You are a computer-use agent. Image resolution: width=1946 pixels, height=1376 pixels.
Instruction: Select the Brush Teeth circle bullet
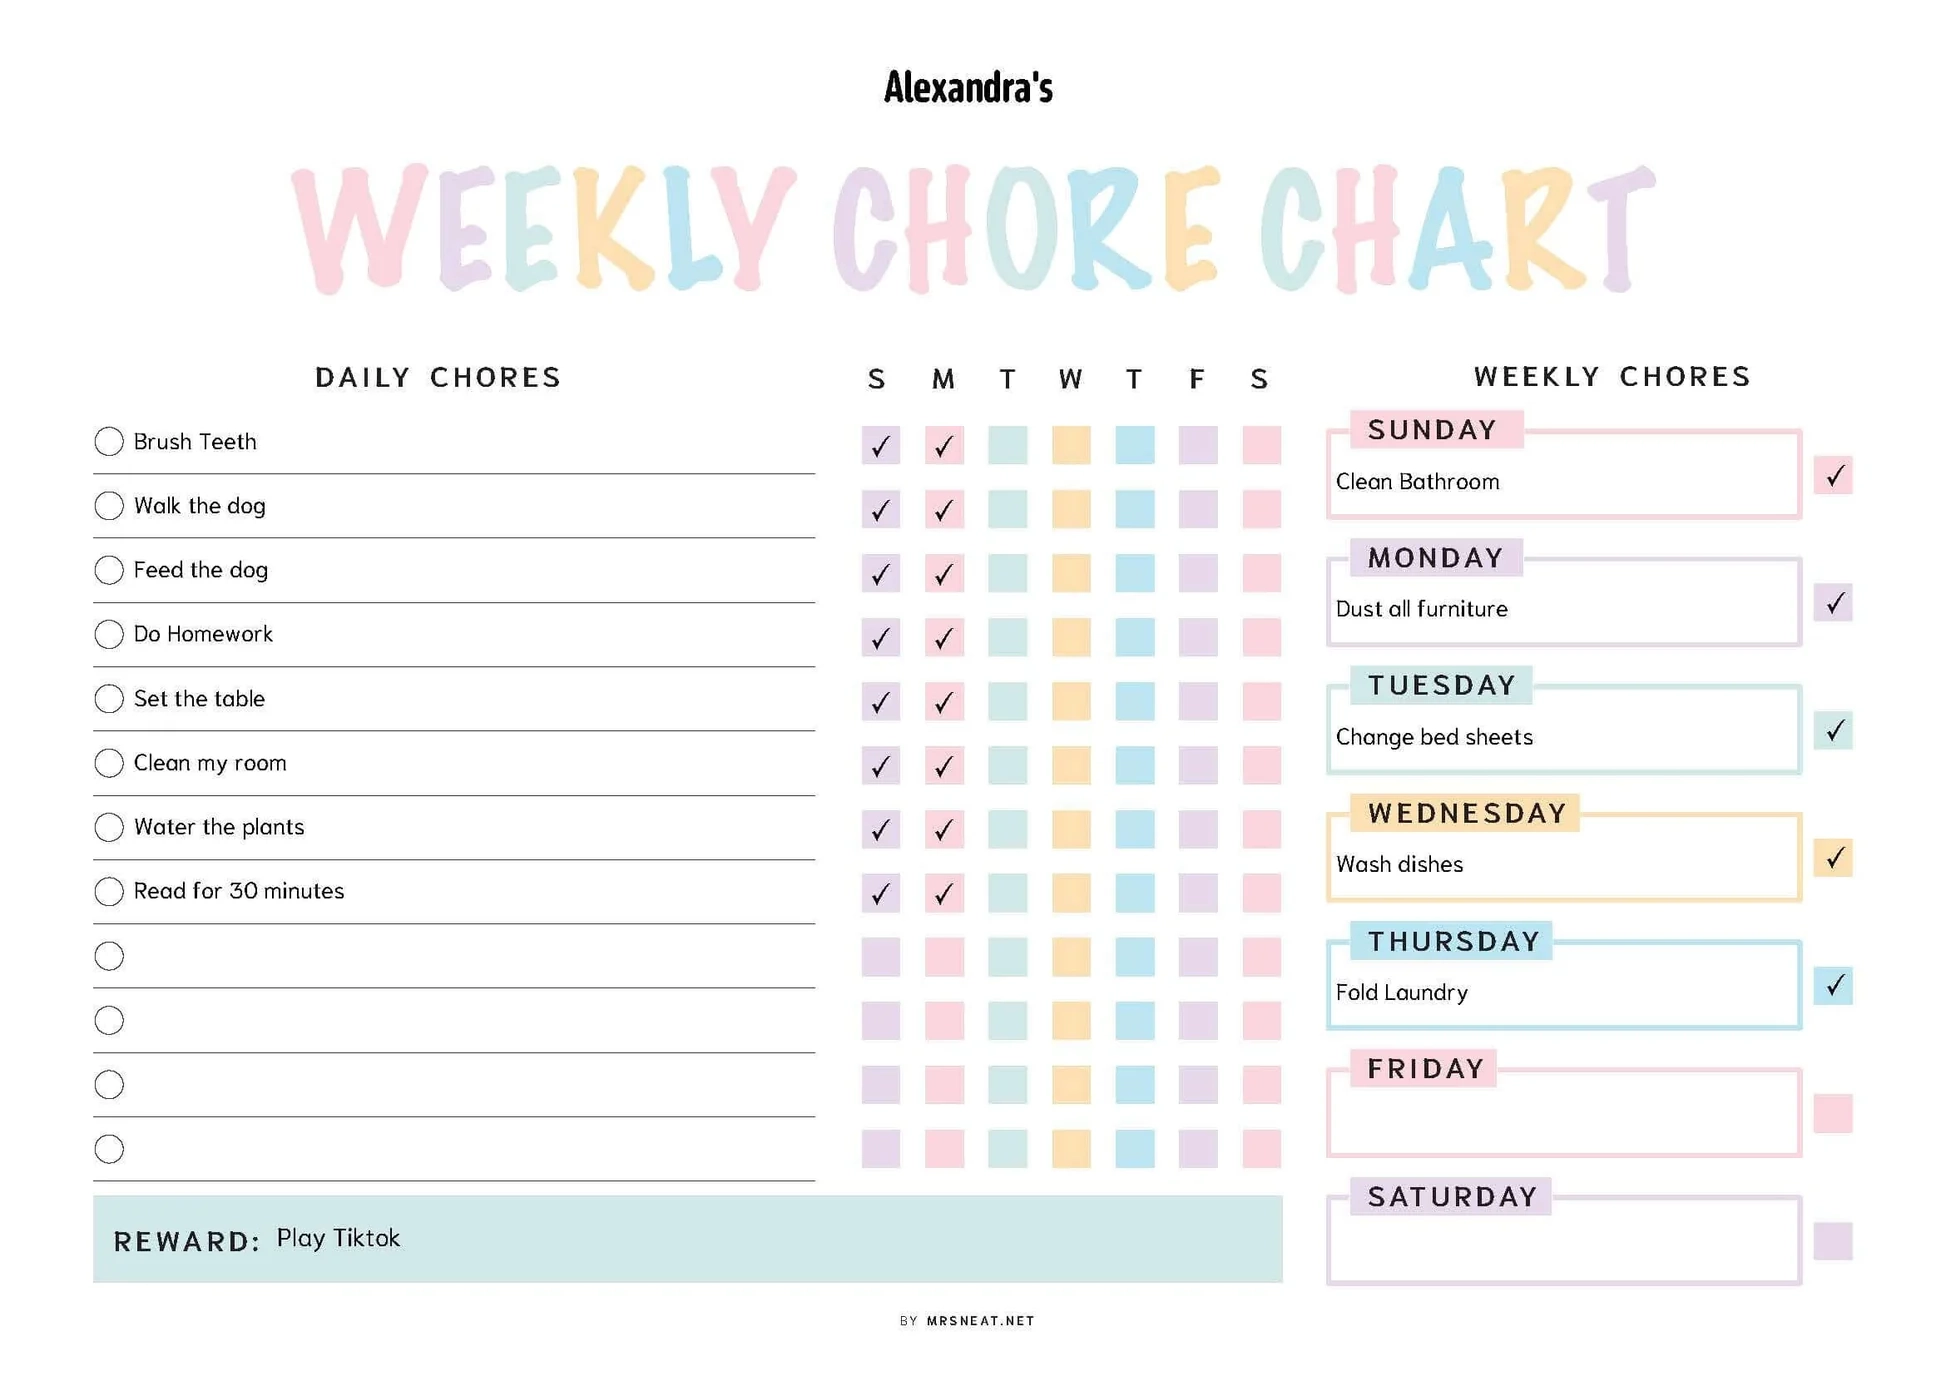109,441
